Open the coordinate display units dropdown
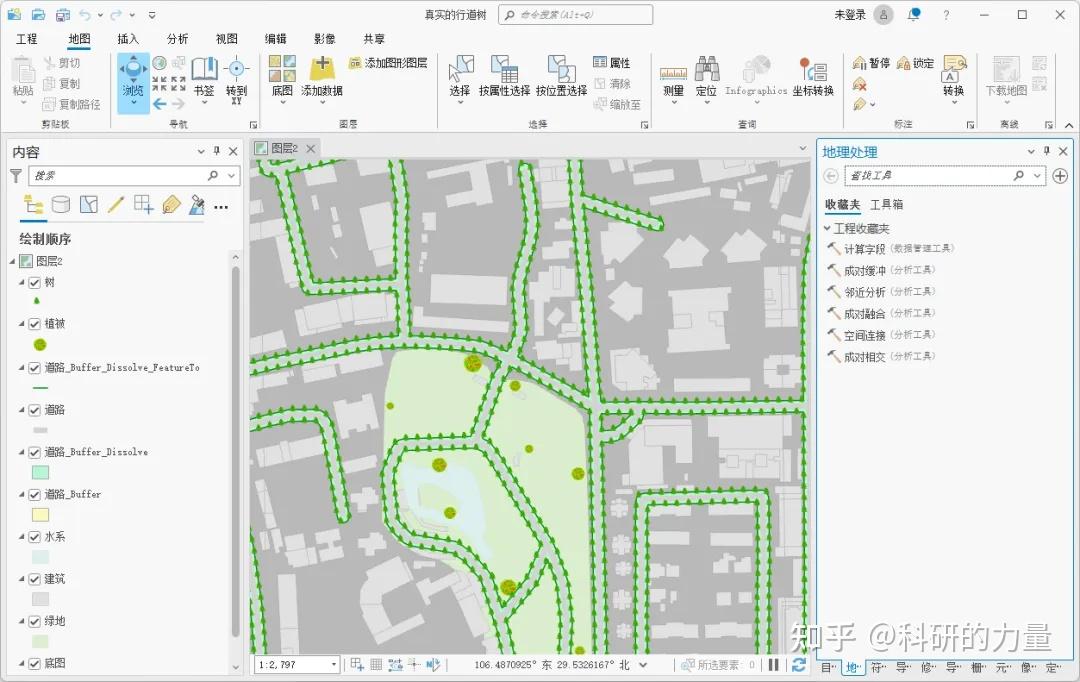Screen dimensions: 1080x682 tap(643, 665)
